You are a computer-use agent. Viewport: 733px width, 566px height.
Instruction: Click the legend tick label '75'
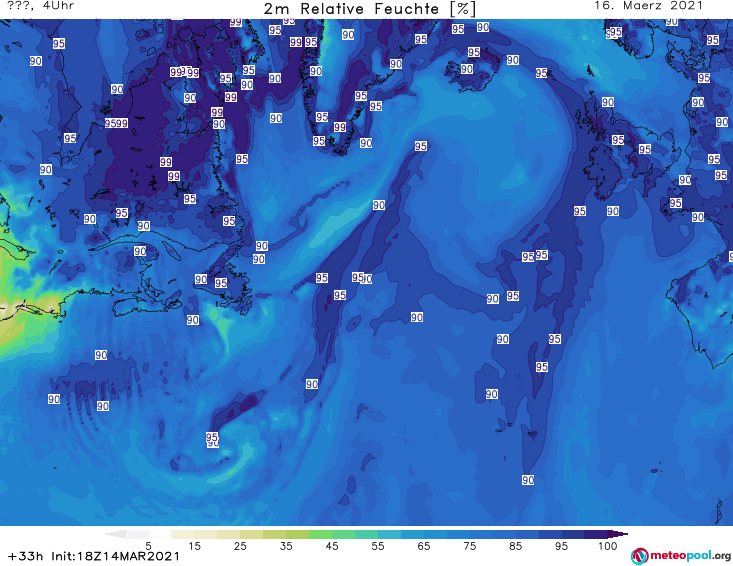pos(469,546)
